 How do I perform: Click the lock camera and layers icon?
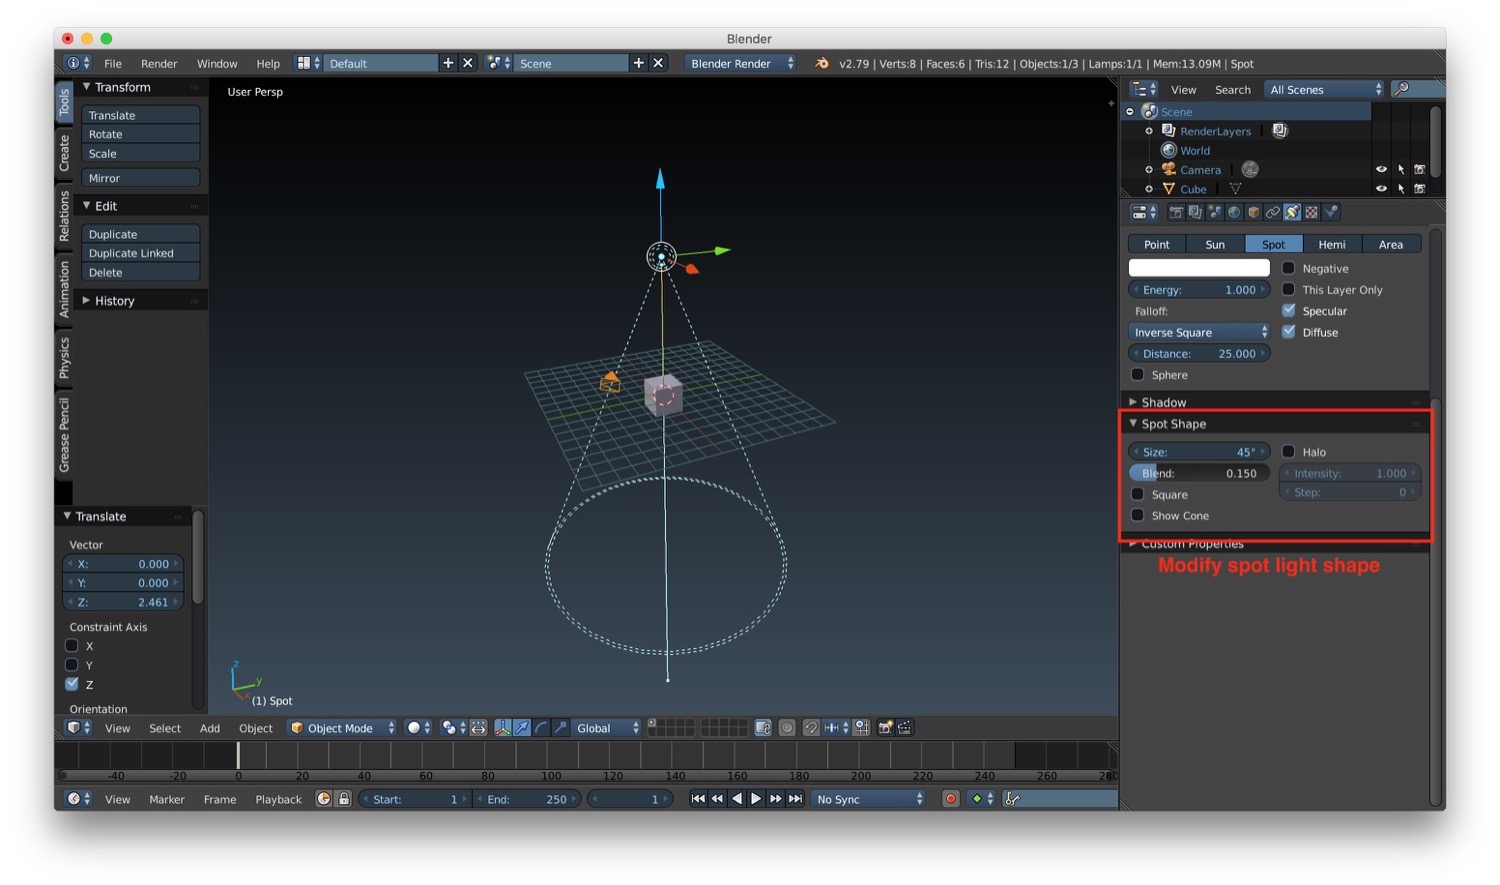click(x=763, y=728)
